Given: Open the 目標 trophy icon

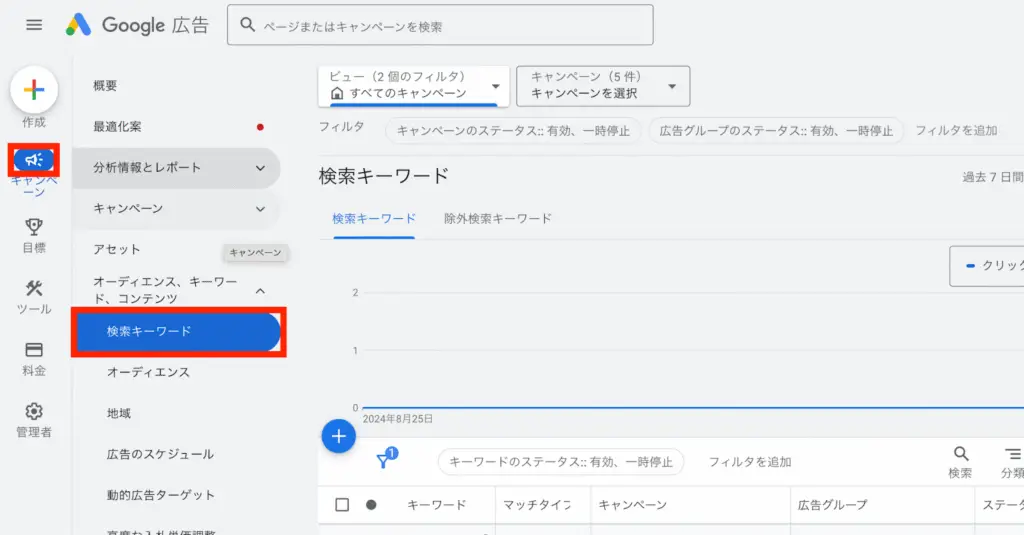Looking at the screenshot, I should point(34,227).
